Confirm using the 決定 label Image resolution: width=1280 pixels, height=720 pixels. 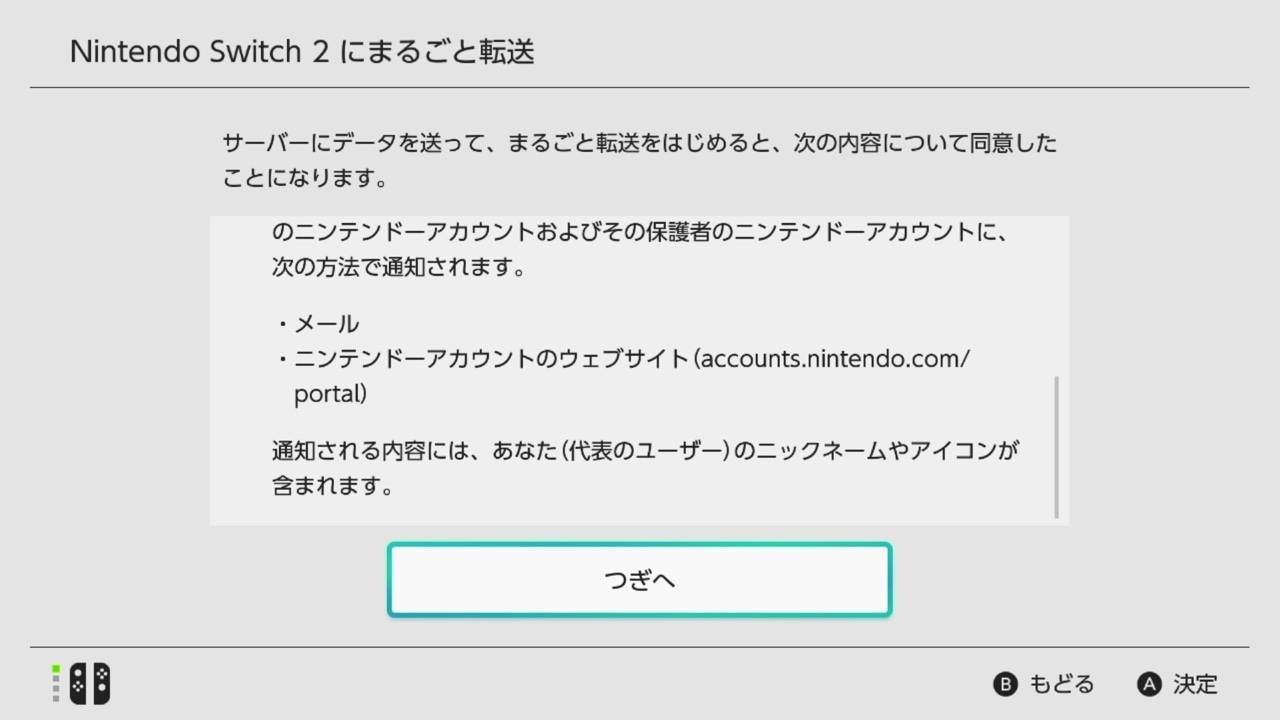[1196, 684]
